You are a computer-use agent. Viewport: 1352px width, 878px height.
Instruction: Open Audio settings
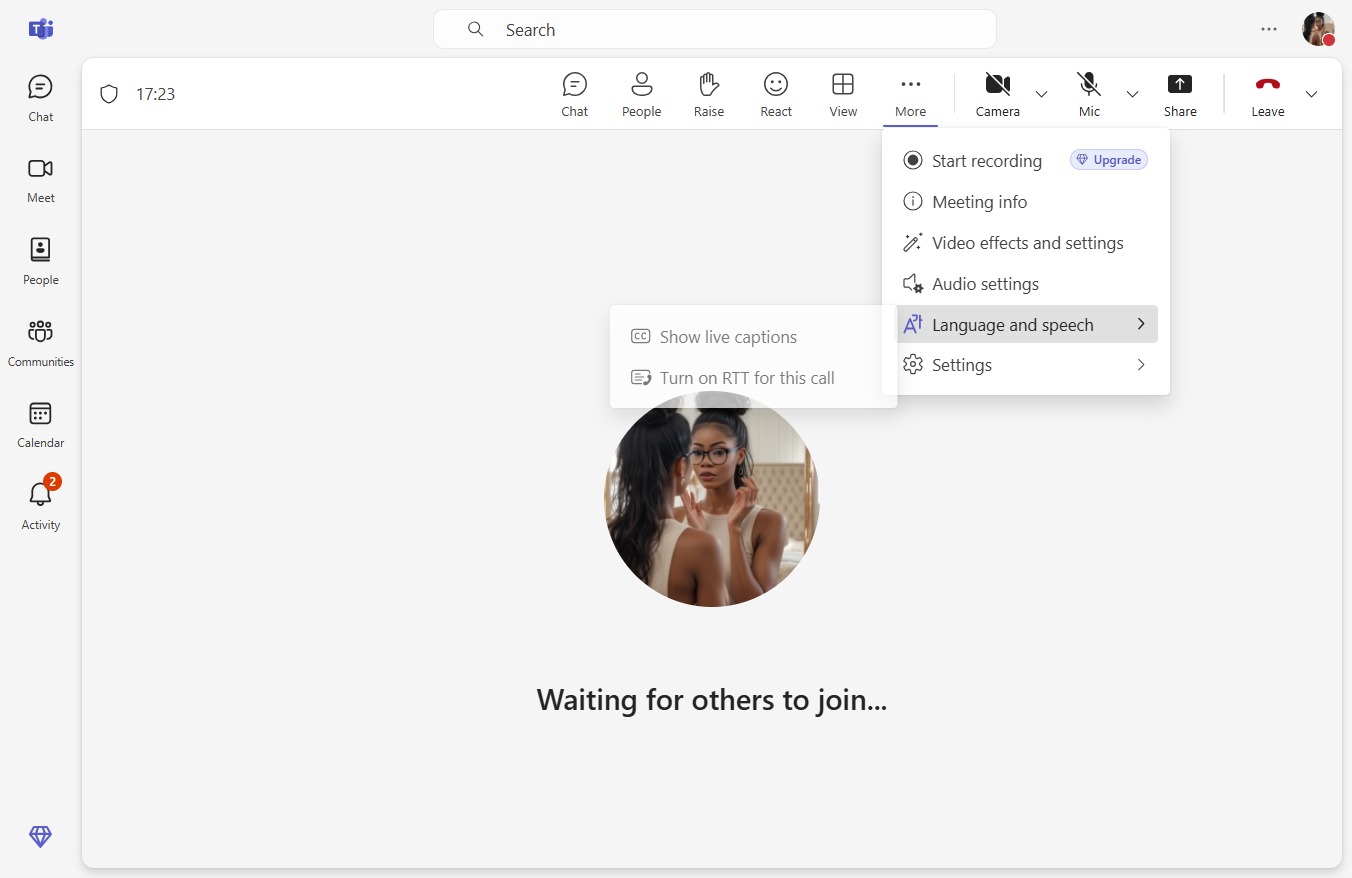1026,284
